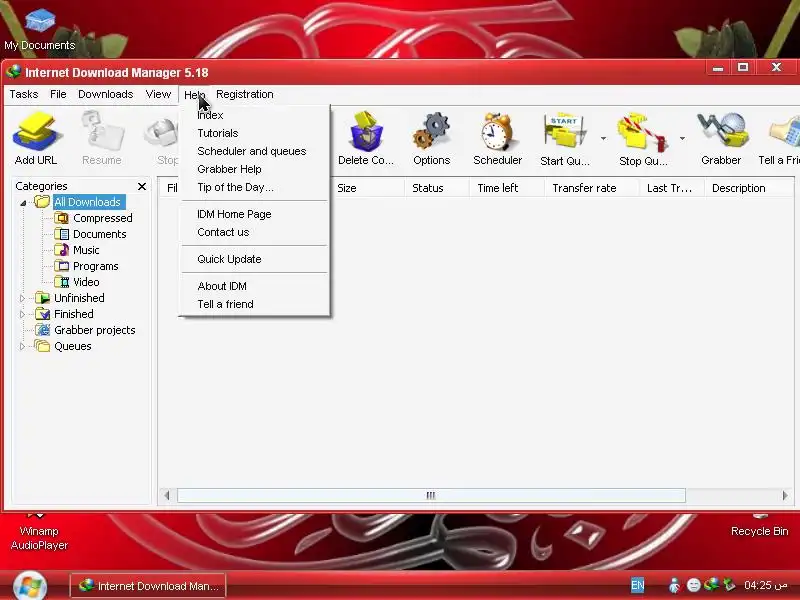
Task: Select the Programs category icon
Action: [x=62, y=266]
